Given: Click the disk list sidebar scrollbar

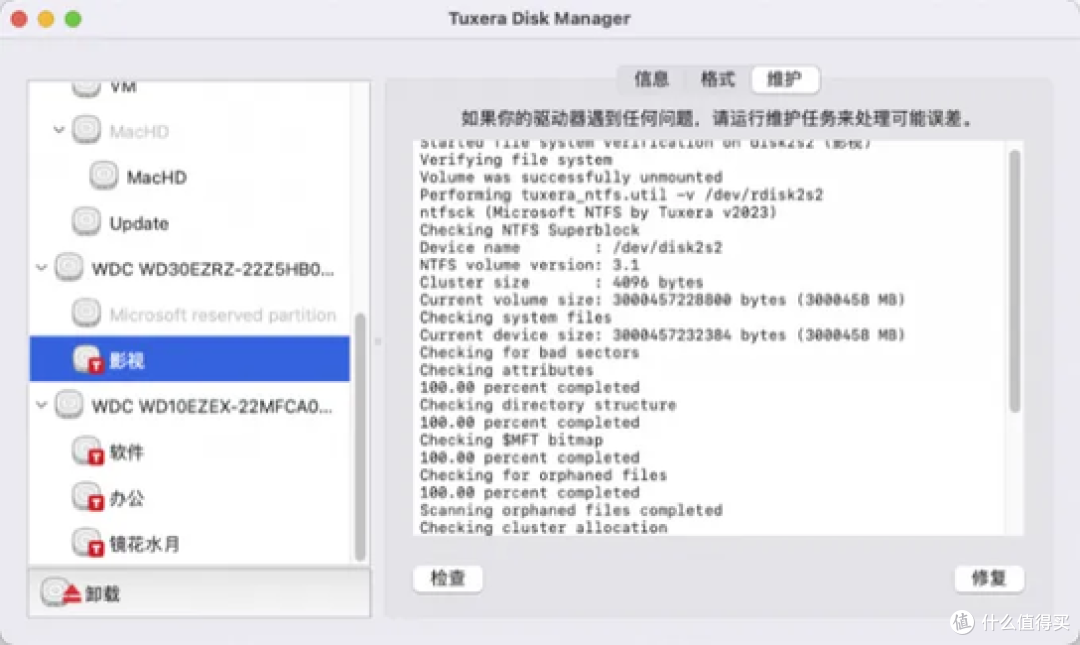Looking at the screenshot, I should (360, 437).
